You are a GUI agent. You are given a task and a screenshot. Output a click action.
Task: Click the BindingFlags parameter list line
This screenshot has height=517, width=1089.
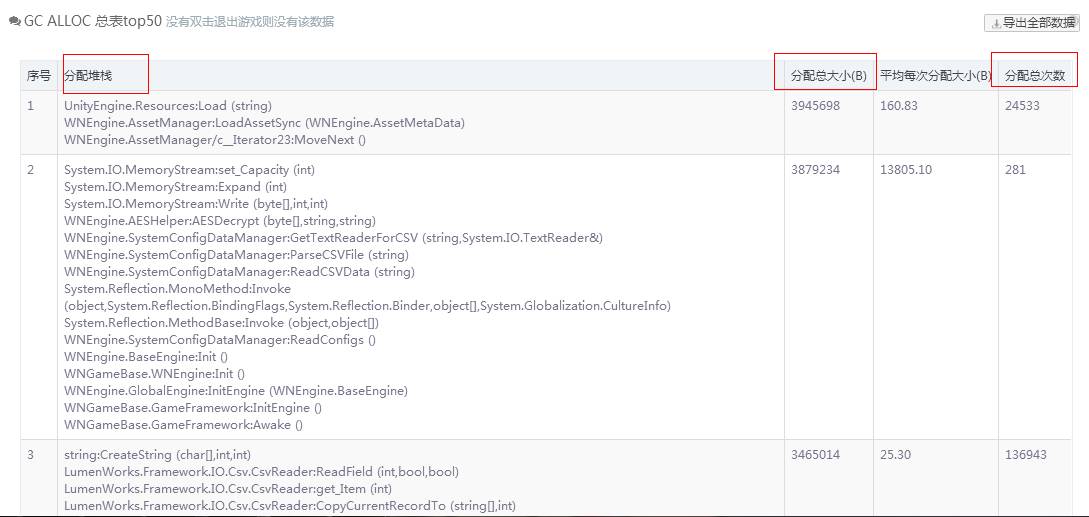[367, 306]
